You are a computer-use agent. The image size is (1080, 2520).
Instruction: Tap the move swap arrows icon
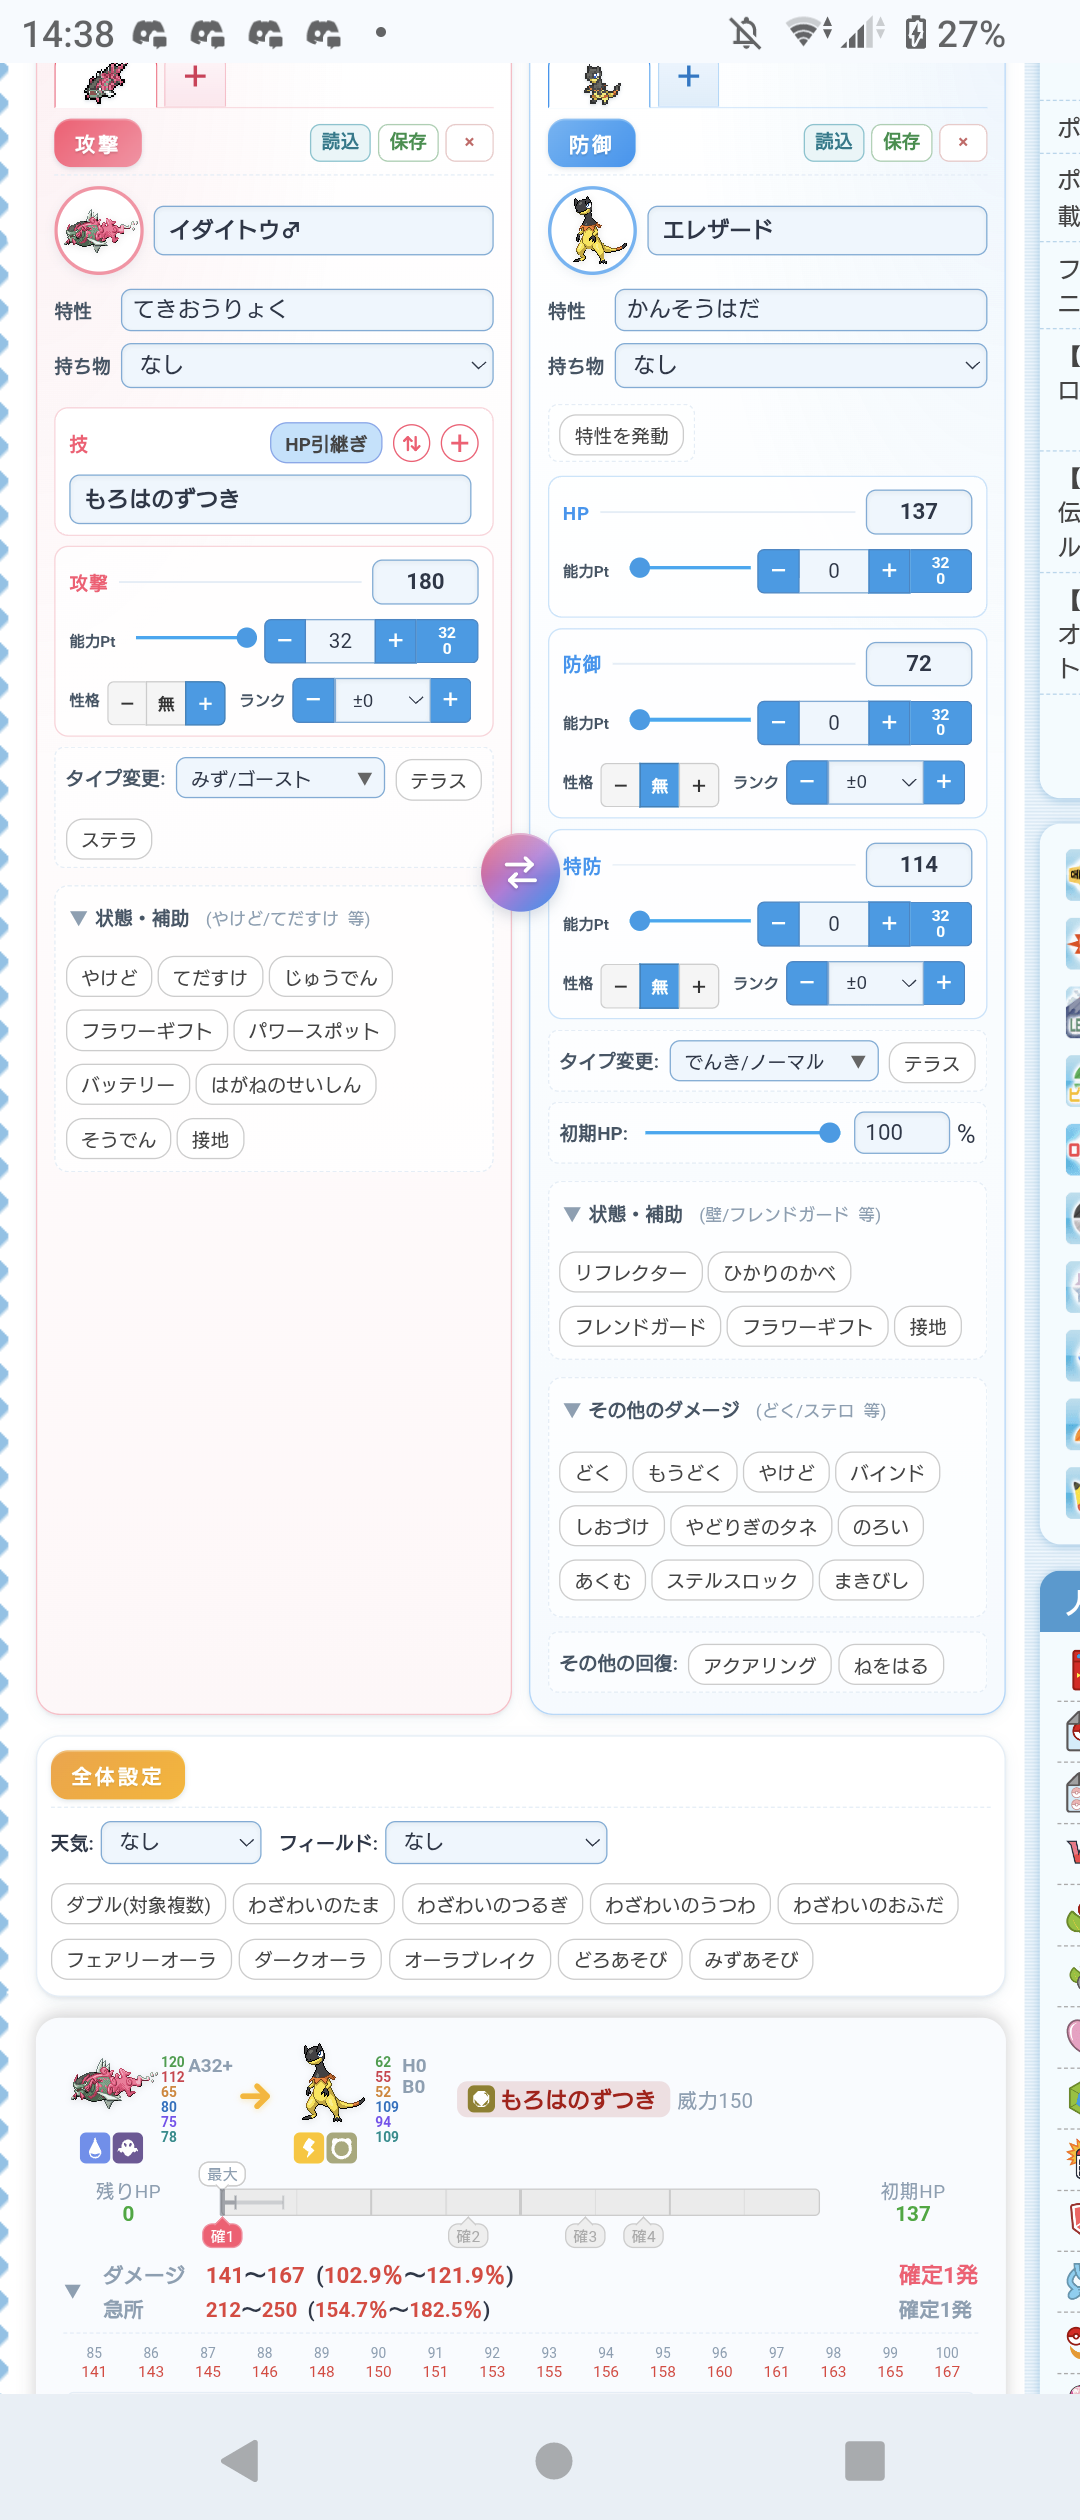pos(411,443)
